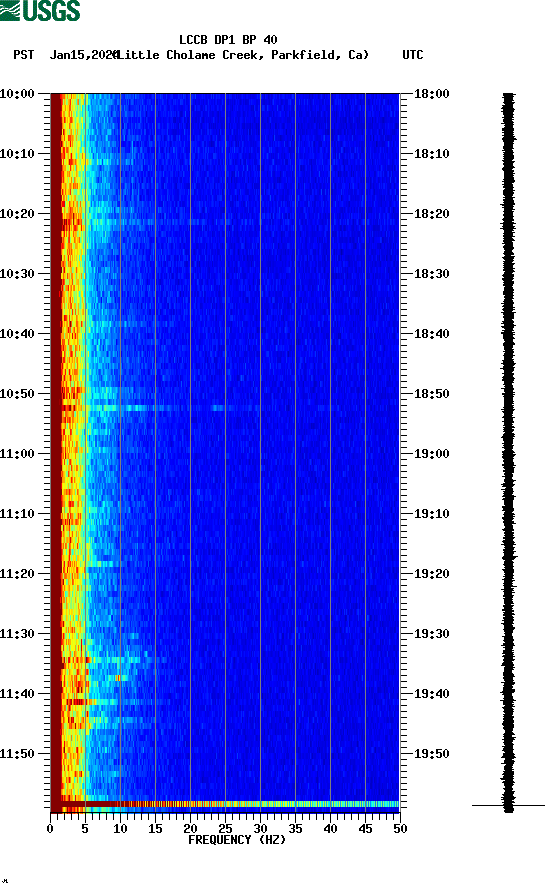
Task: Click the '19:20' UTC time label
Action: 432,573
